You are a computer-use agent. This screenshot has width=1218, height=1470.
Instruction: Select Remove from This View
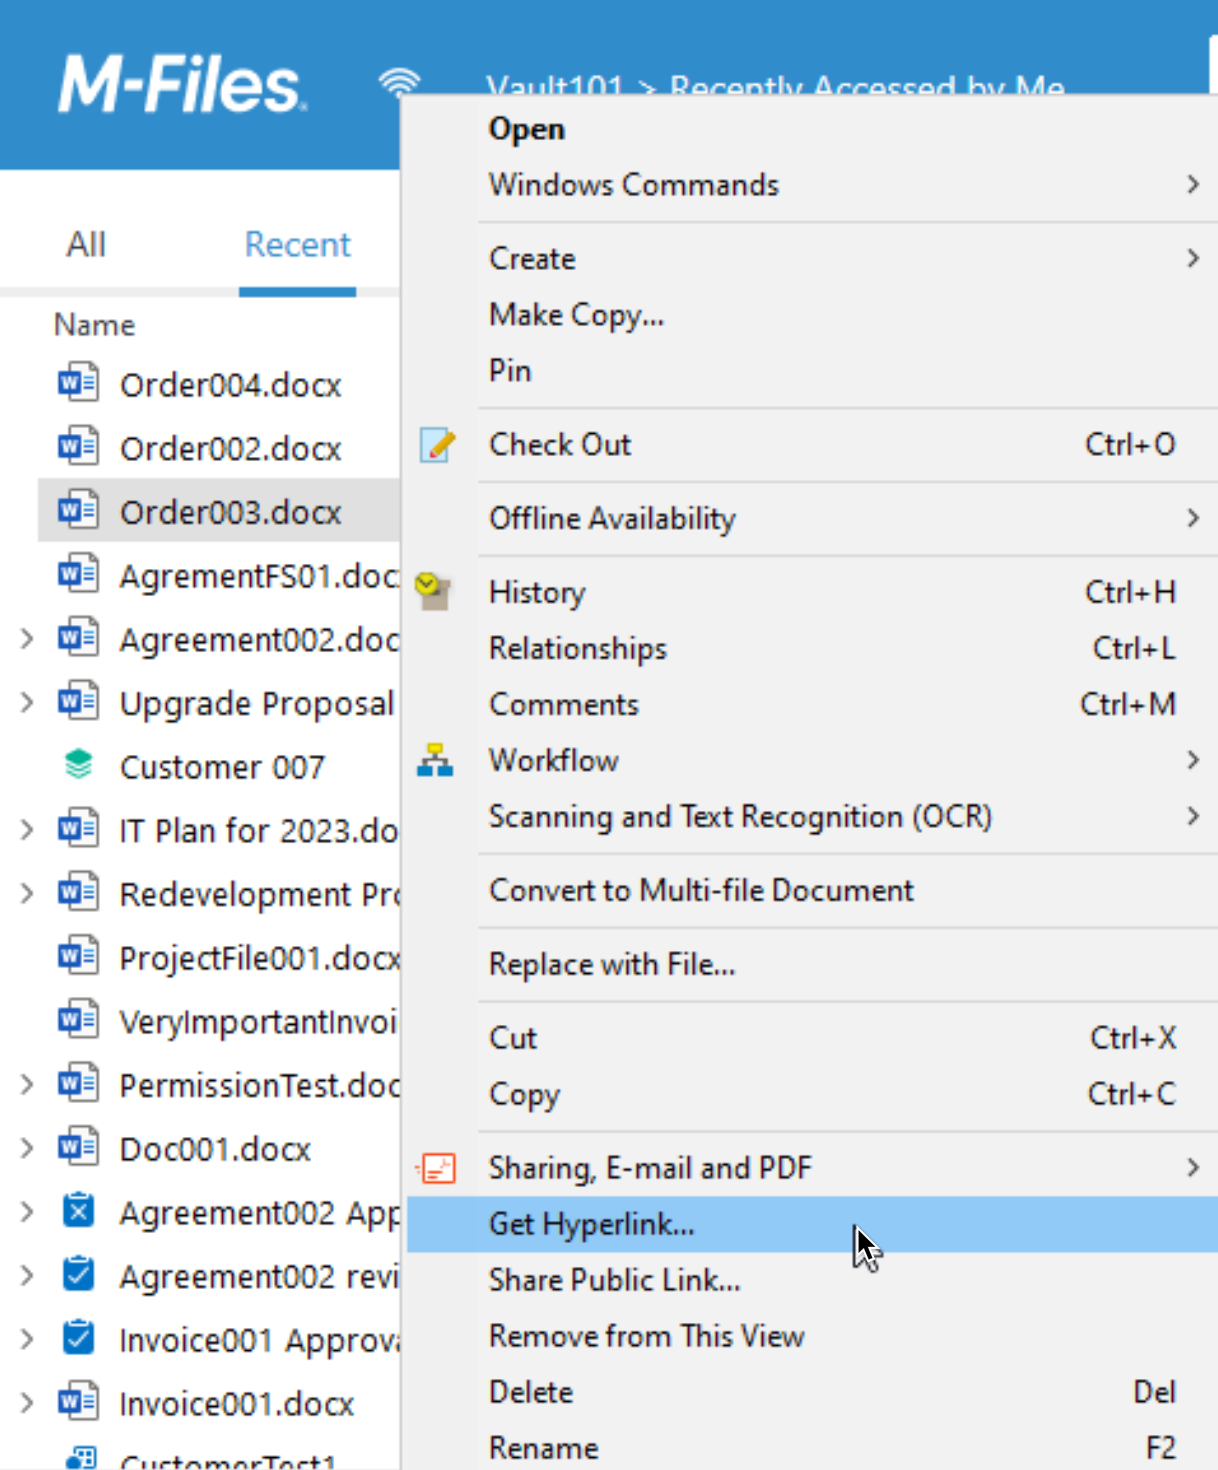click(x=812, y=1336)
